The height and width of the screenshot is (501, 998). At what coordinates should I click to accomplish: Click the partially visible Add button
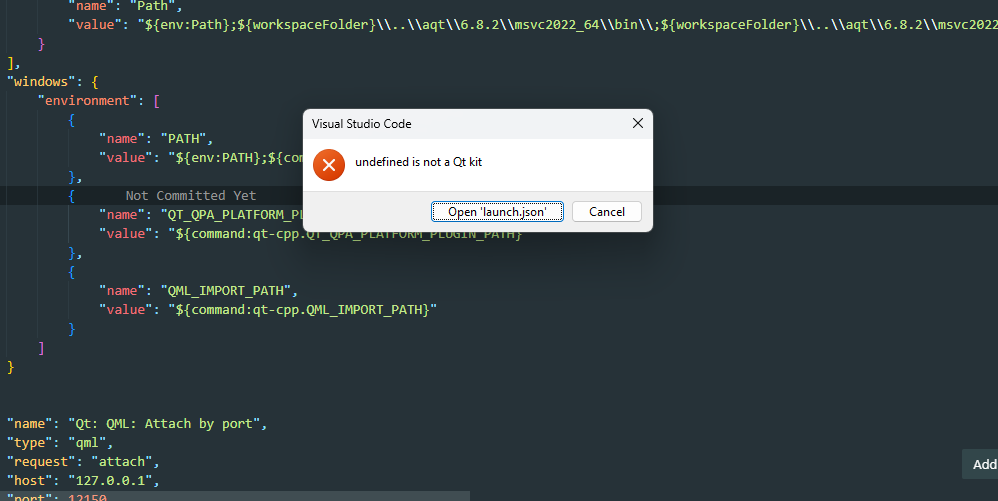point(981,464)
